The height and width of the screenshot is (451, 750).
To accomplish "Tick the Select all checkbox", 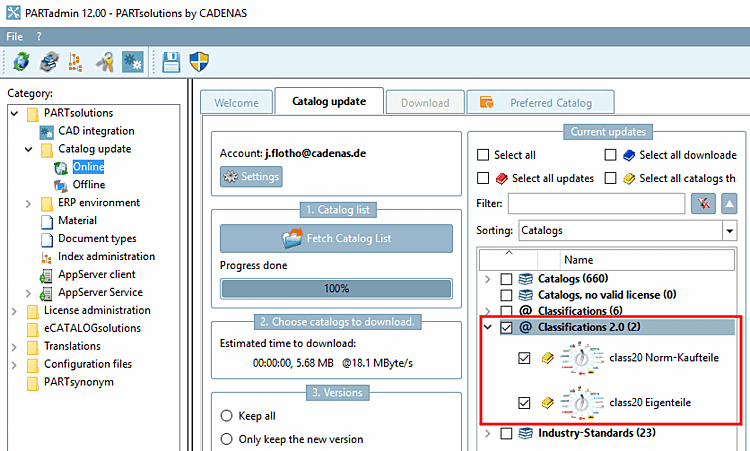I will (x=483, y=155).
